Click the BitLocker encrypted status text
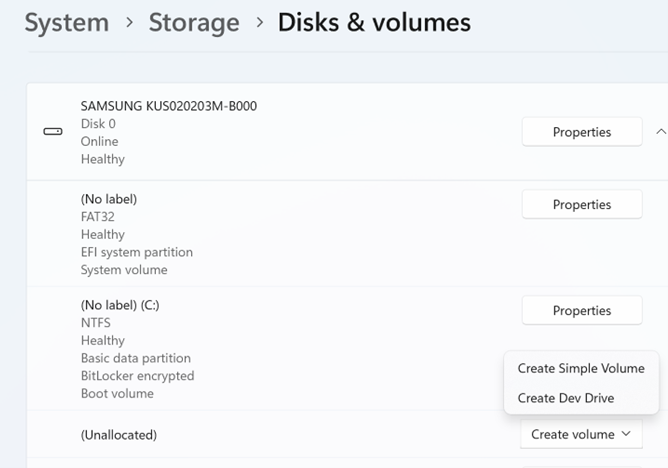668x468 pixels. click(137, 376)
